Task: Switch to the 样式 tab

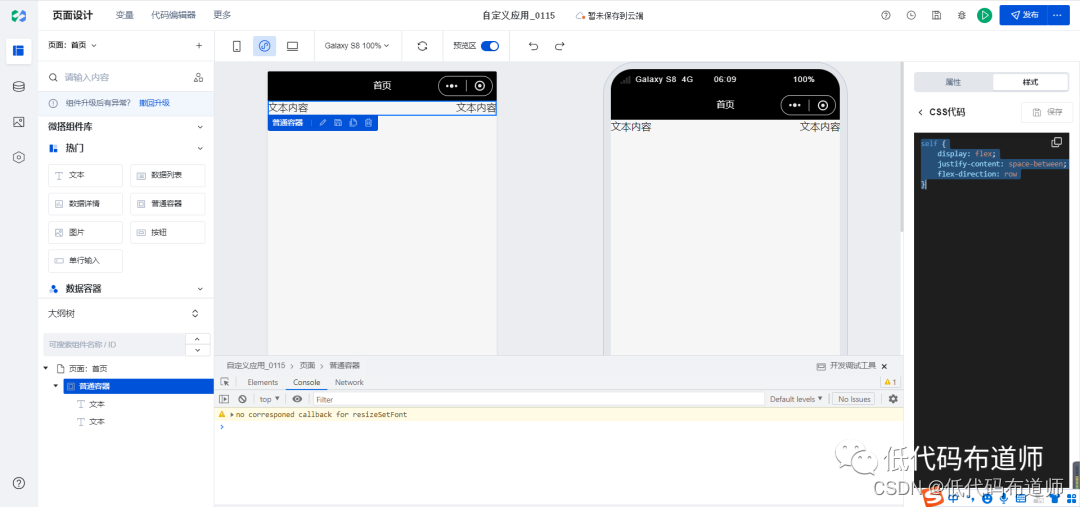Action: click(1030, 82)
